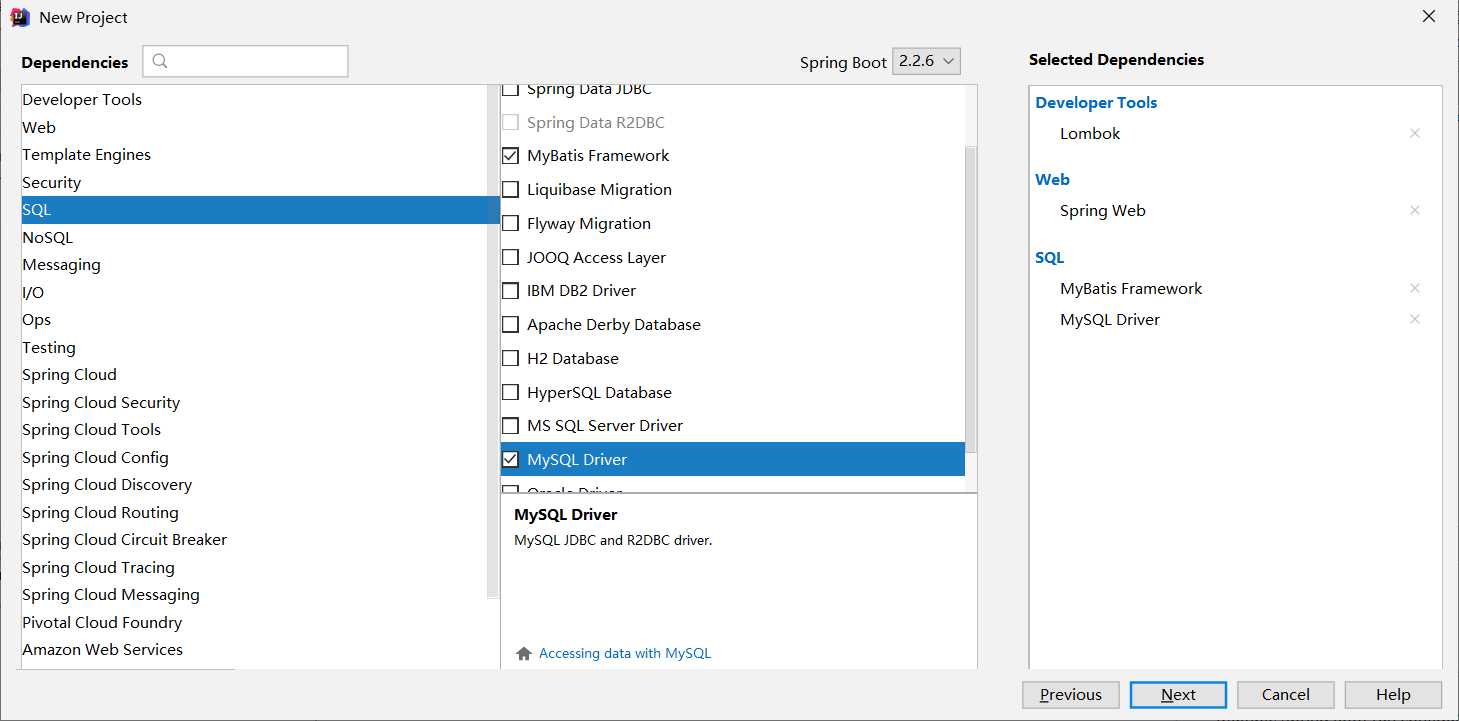Click the Cancel button
Screen dimensions: 1459x721
coord(1285,695)
